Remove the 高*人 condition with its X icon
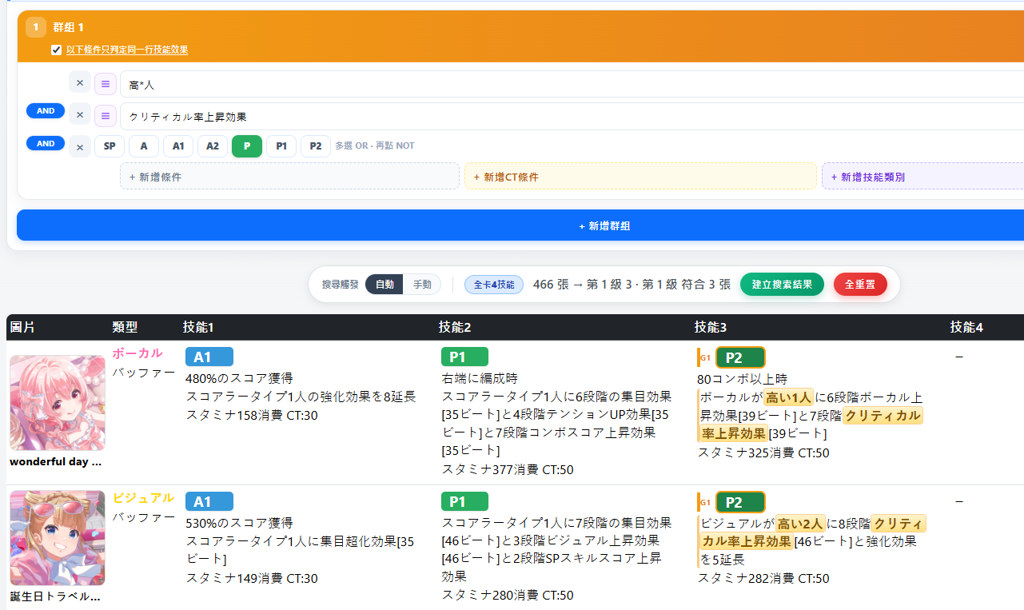The width and height of the screenshot is (1024, 610). tap(80, 83)
